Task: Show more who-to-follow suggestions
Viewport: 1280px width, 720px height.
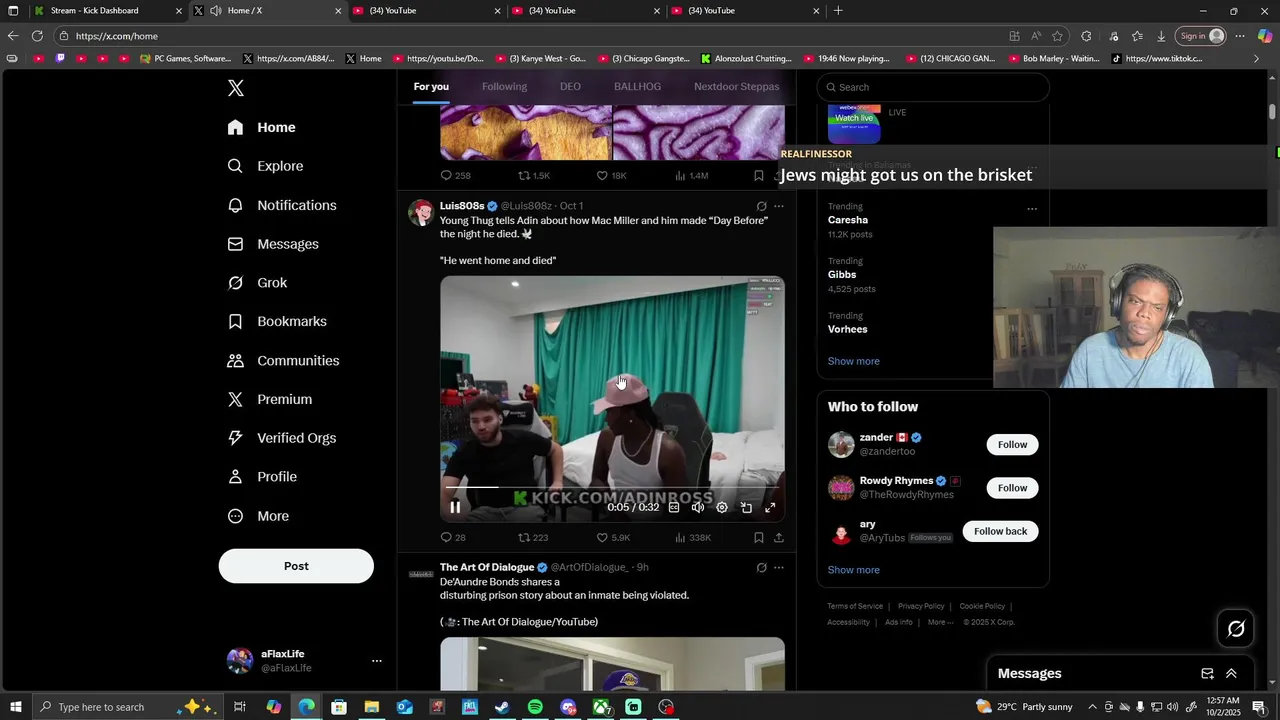Action: pyautogui.click(x=853, y=570)
